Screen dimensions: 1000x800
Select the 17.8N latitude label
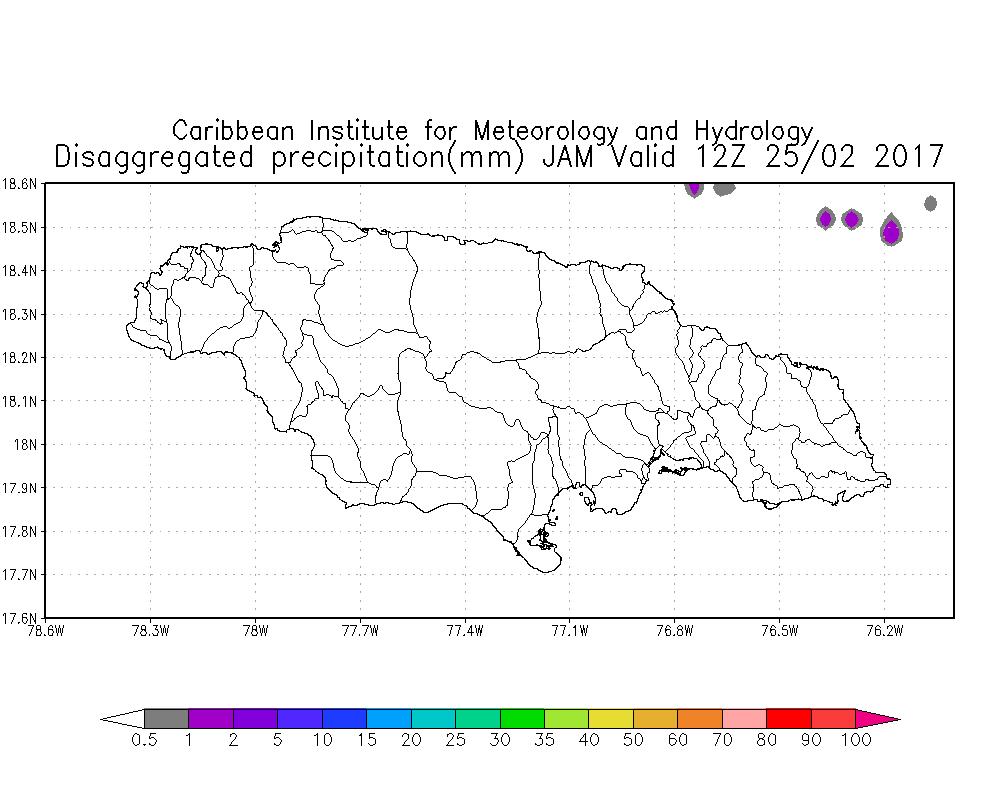[18, 531]
